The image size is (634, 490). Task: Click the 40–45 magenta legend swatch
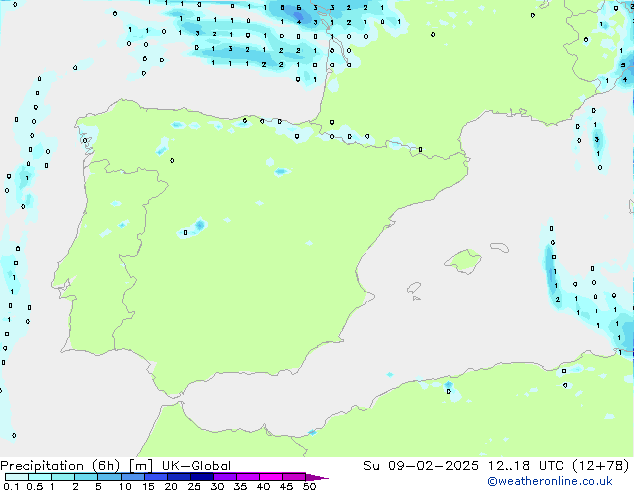coord(271,477)
